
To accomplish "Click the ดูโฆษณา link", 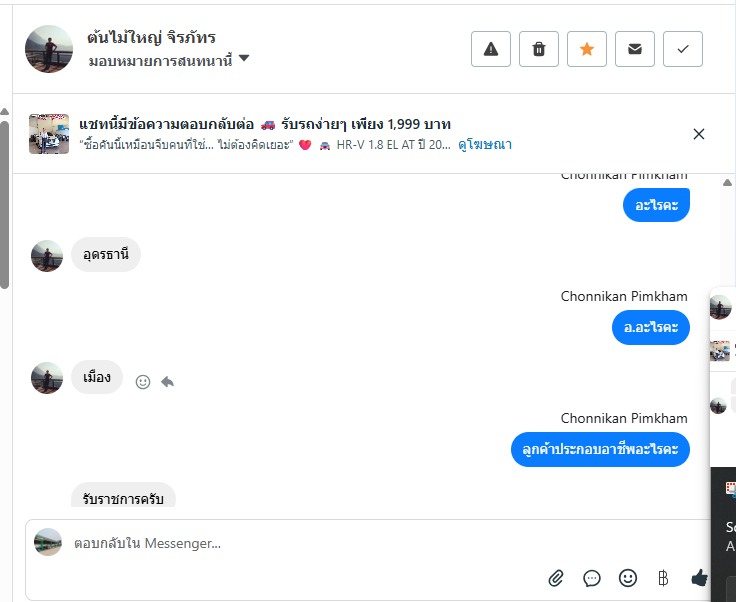I will coord(485,145).
